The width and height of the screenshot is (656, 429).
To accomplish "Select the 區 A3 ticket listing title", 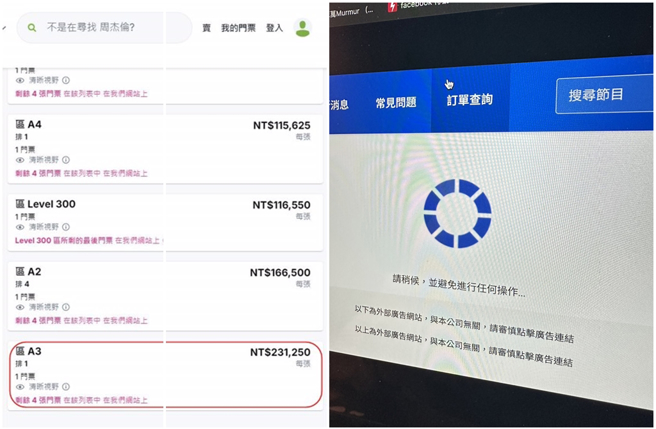I will [x=28, y=351].
